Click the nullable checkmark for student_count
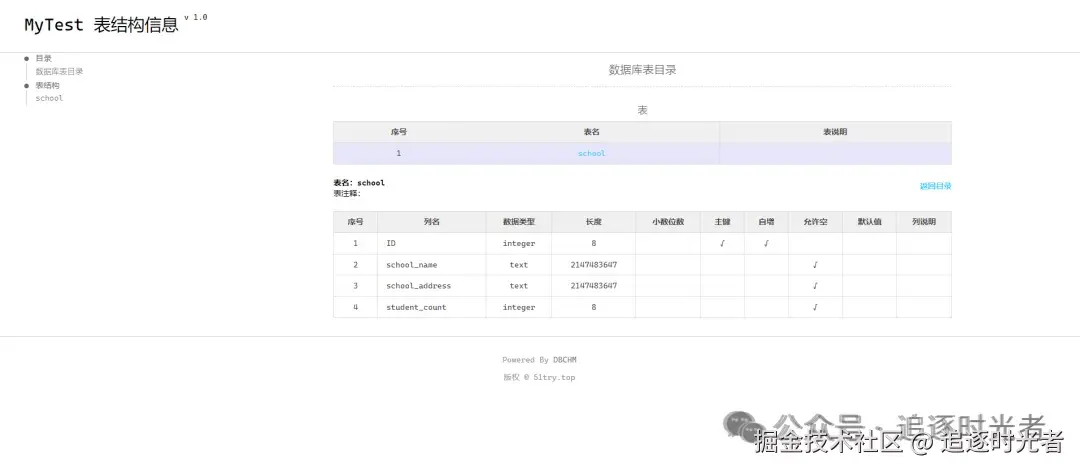Image resolution: width=1080 pixels, height=471 pixels. click(816, 307)
